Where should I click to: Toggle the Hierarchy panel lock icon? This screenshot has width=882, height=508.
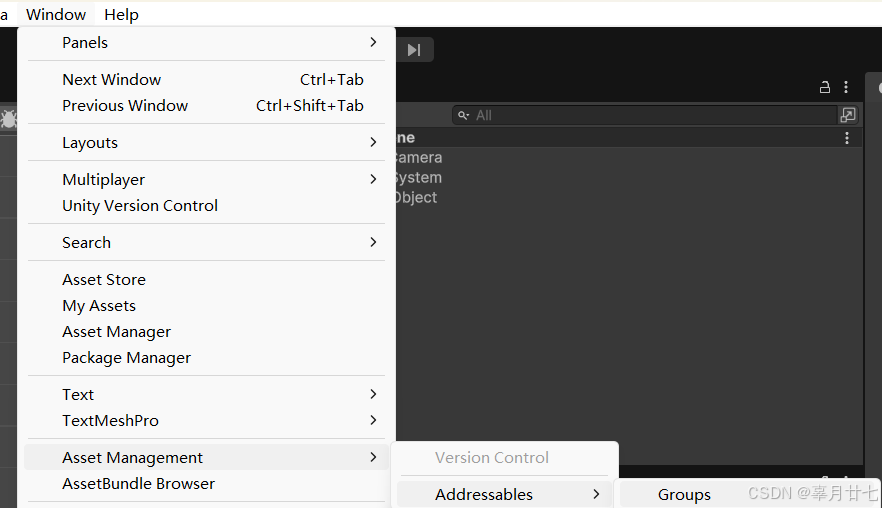pyautogui.click(x=825, y=87)
